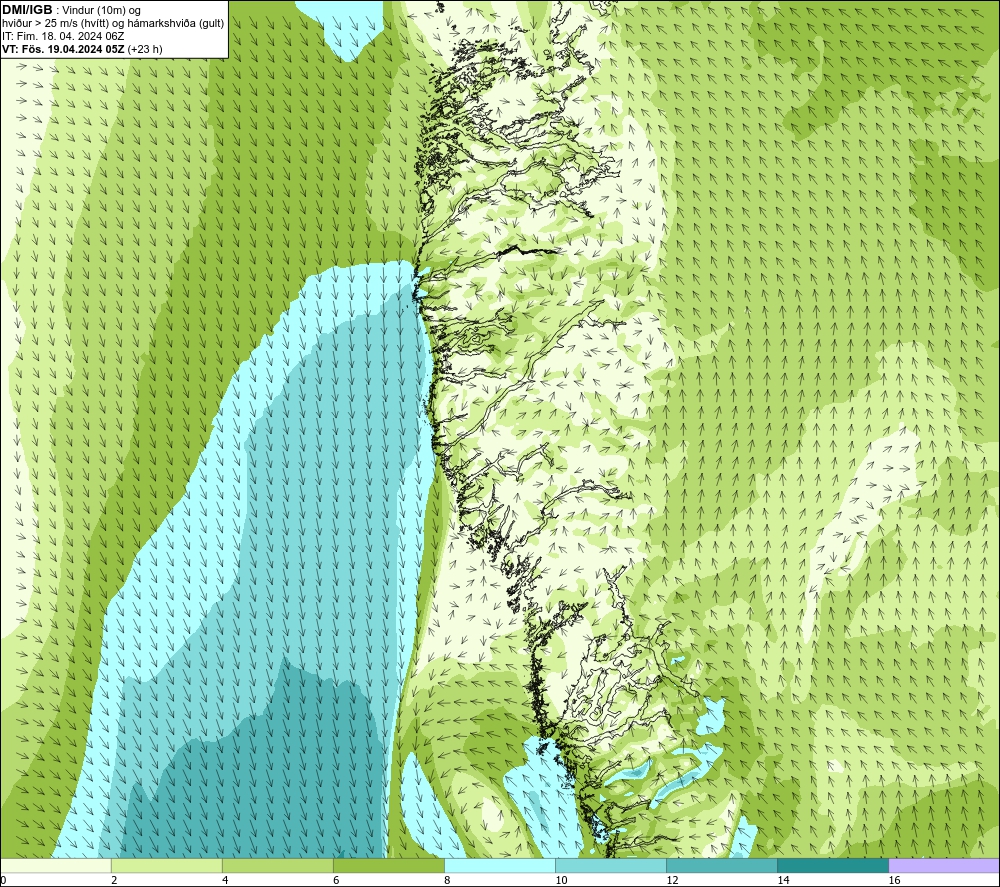Click the legend scale label "4"
Viewport: 1000px width, 887px height.
[225, 881]
